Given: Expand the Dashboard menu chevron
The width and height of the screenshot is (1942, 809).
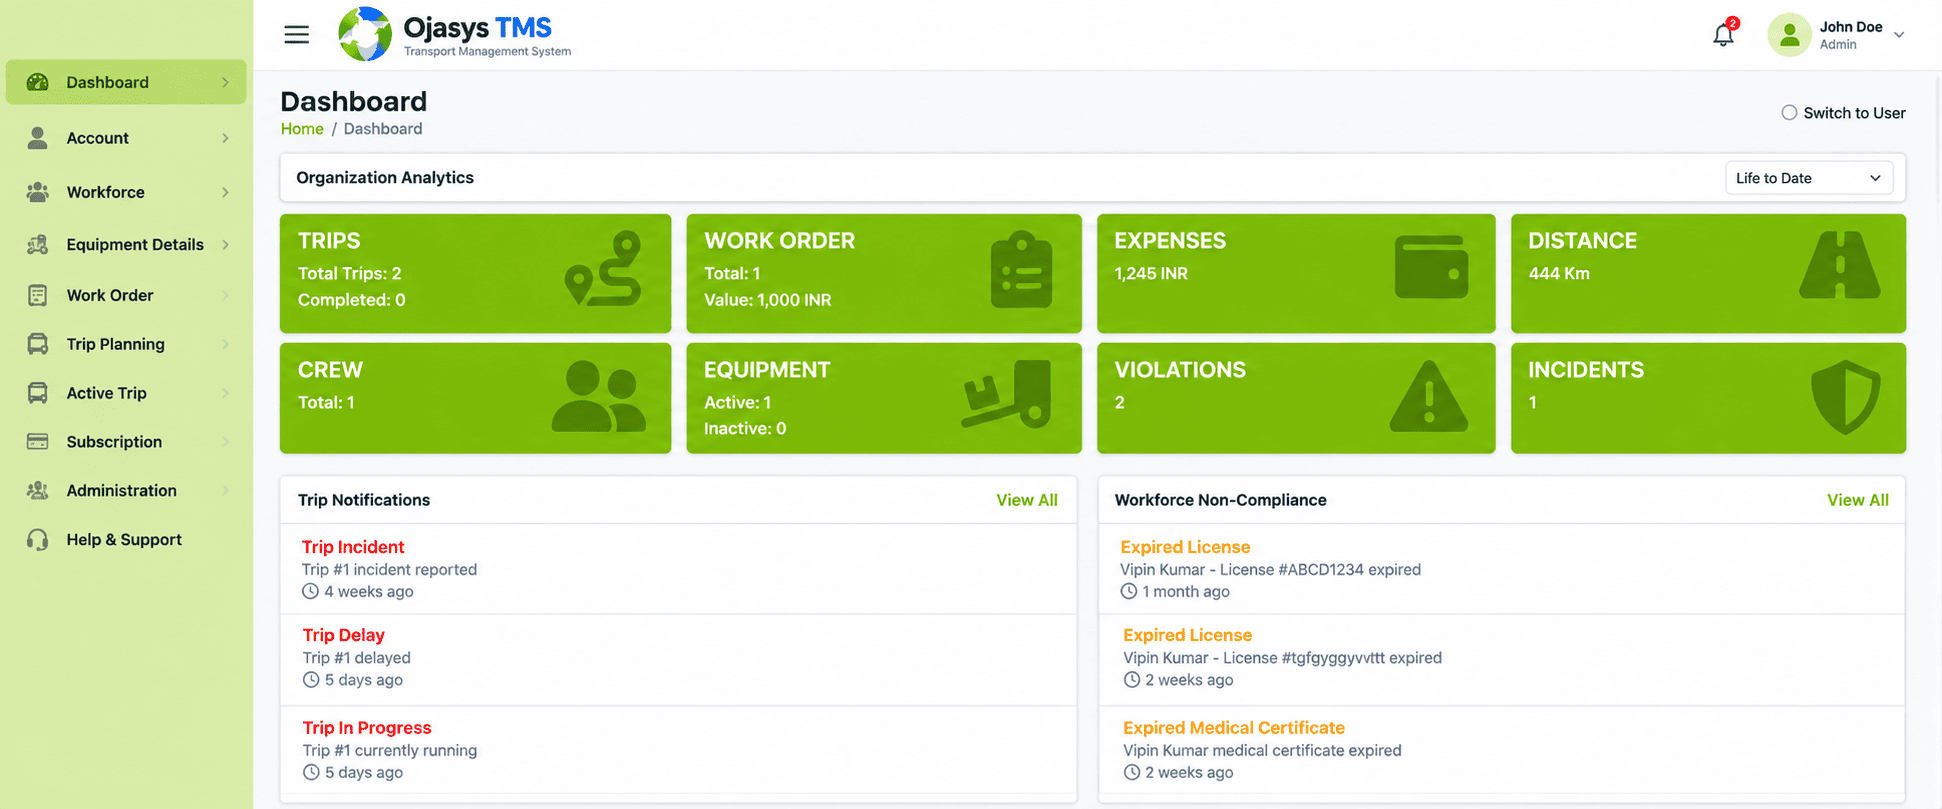Looking at the screenshot, I should (x=225, y=82).
